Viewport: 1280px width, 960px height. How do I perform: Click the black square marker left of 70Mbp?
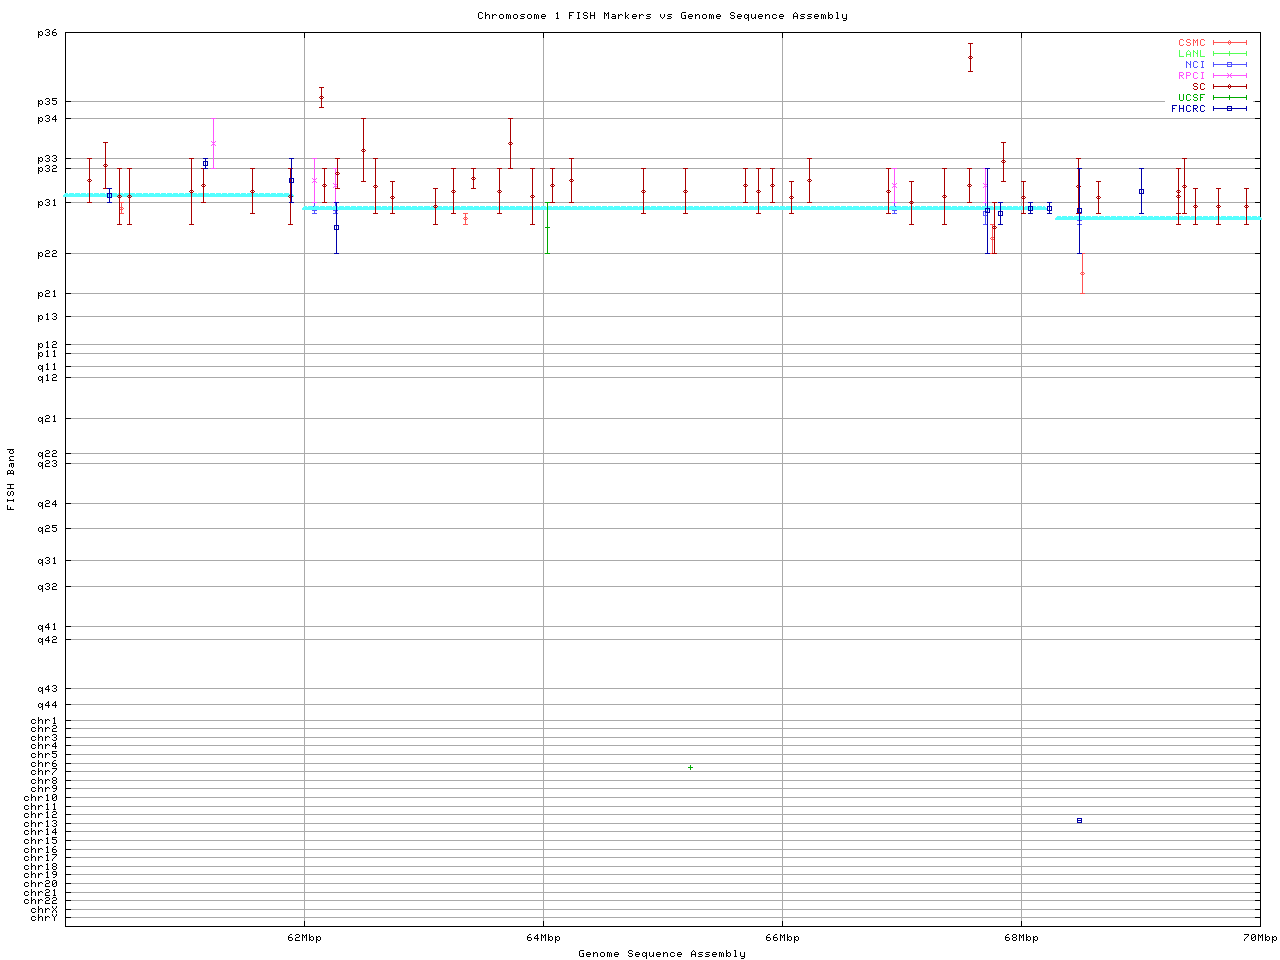tap(1141, 191)
